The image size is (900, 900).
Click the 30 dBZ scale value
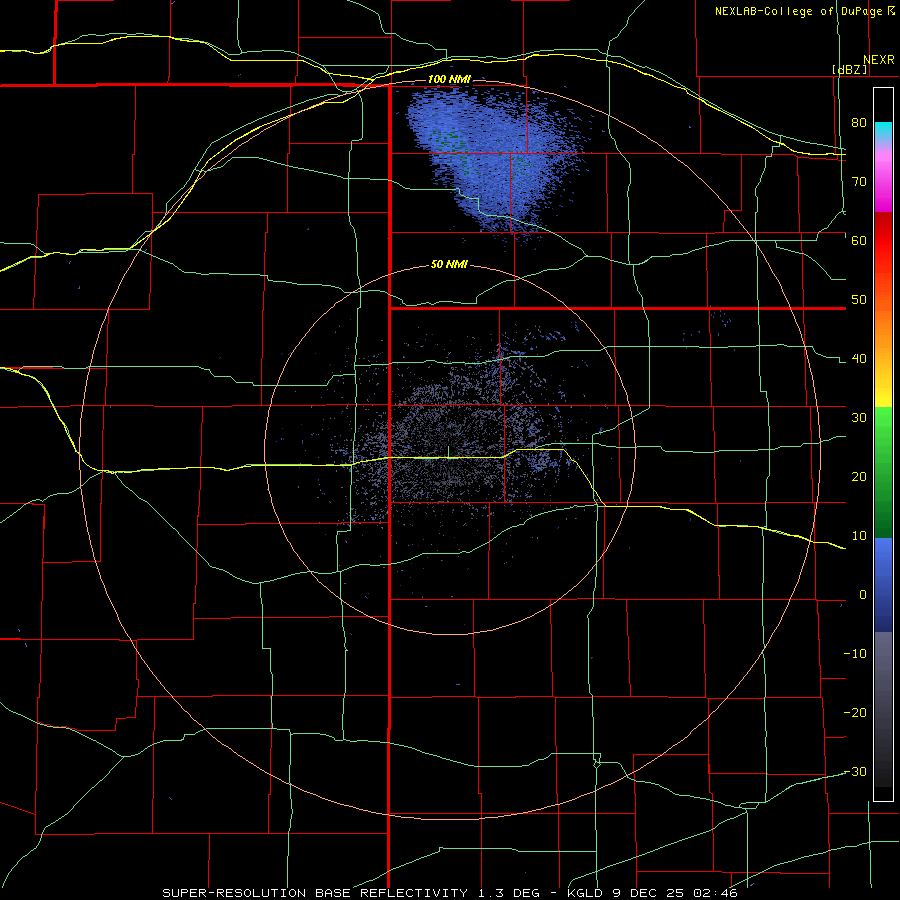[859, 418]
